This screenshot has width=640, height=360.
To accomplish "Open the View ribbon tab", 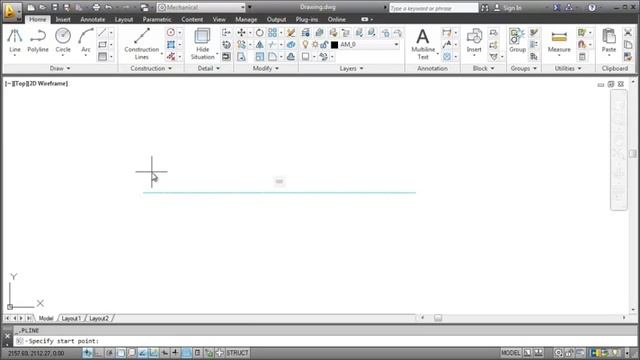I will 219,19.
